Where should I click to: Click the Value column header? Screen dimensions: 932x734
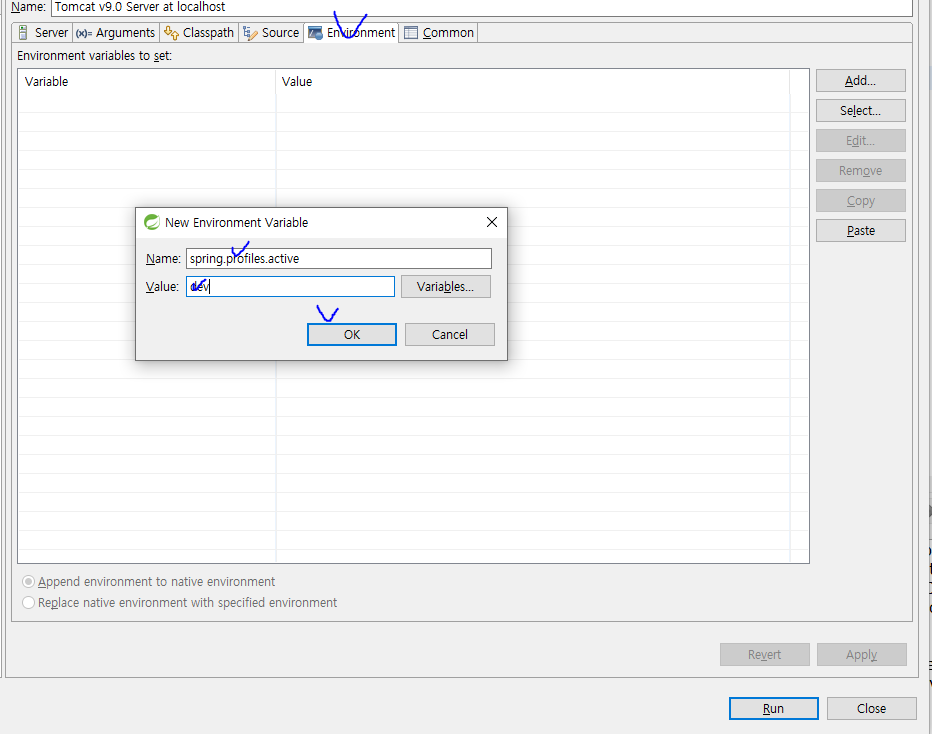point(533,81)
